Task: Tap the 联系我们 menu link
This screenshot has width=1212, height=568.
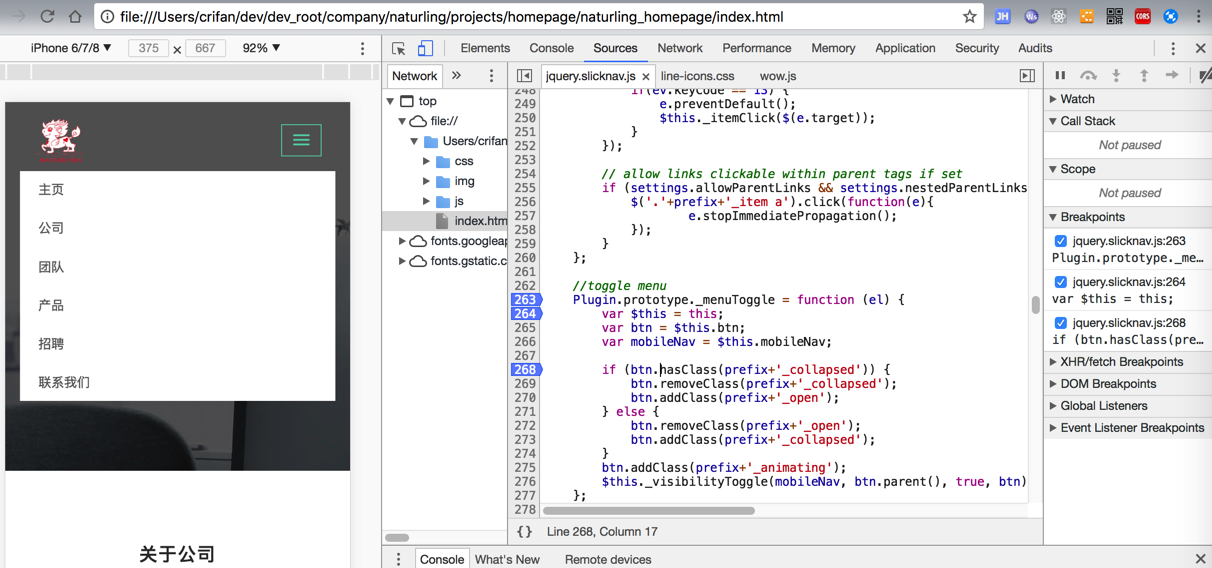Action: [64, 382]
